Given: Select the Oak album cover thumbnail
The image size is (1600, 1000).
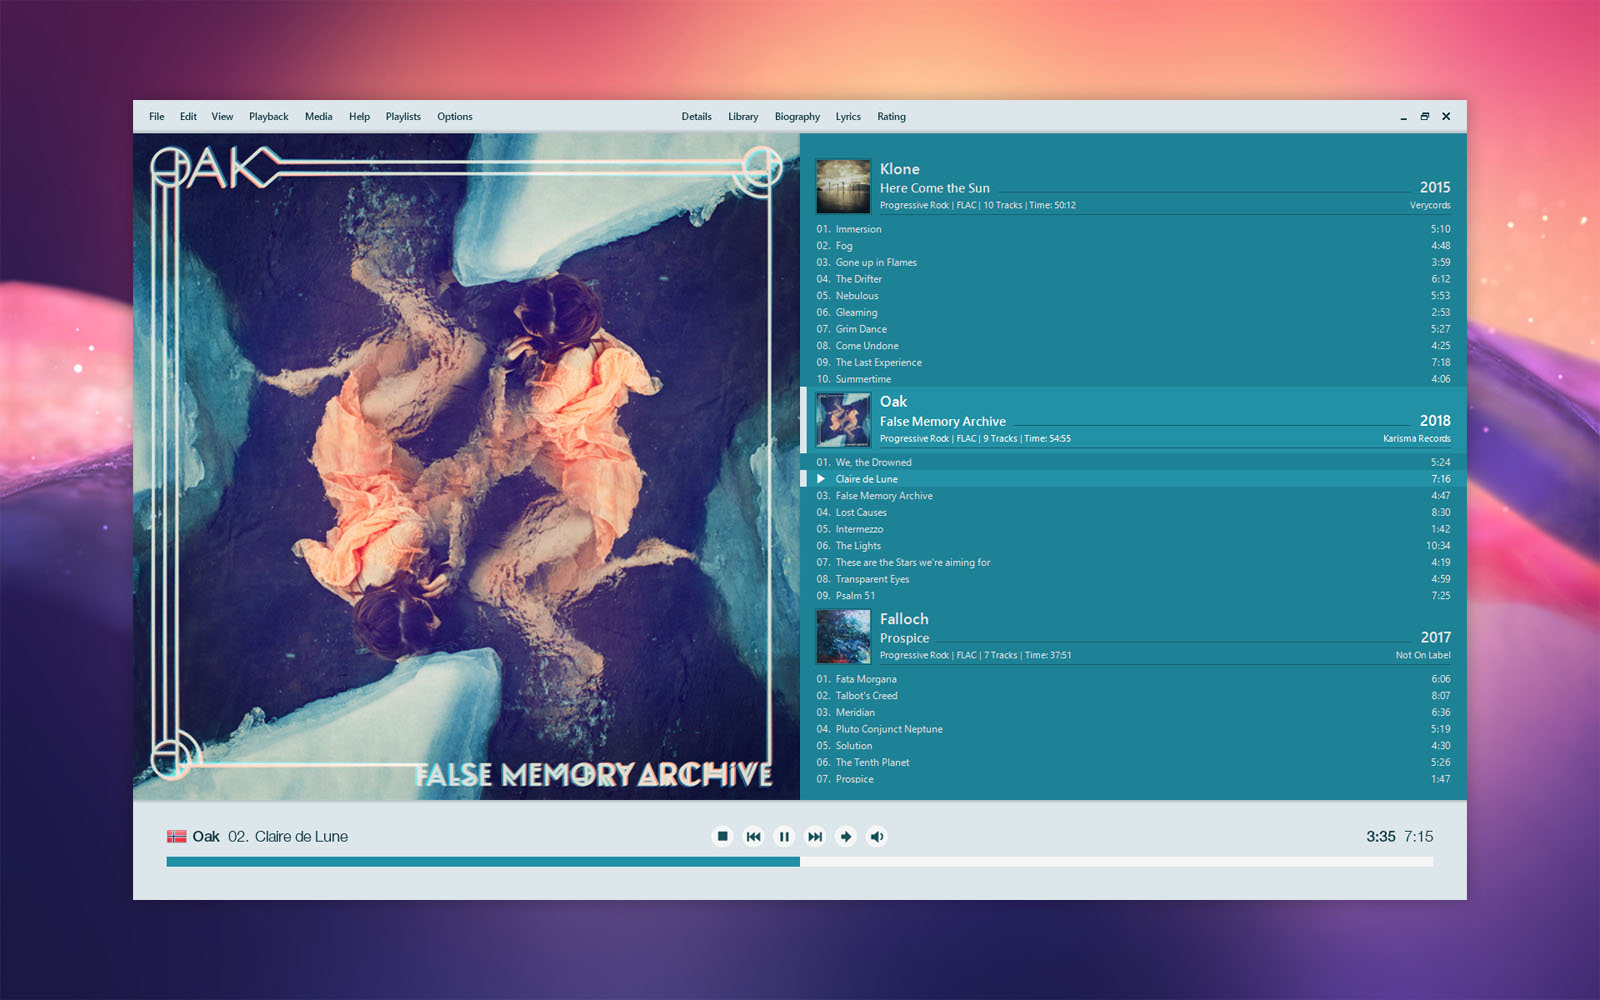Looking at the screenshot, I should (x=843, y=419).
